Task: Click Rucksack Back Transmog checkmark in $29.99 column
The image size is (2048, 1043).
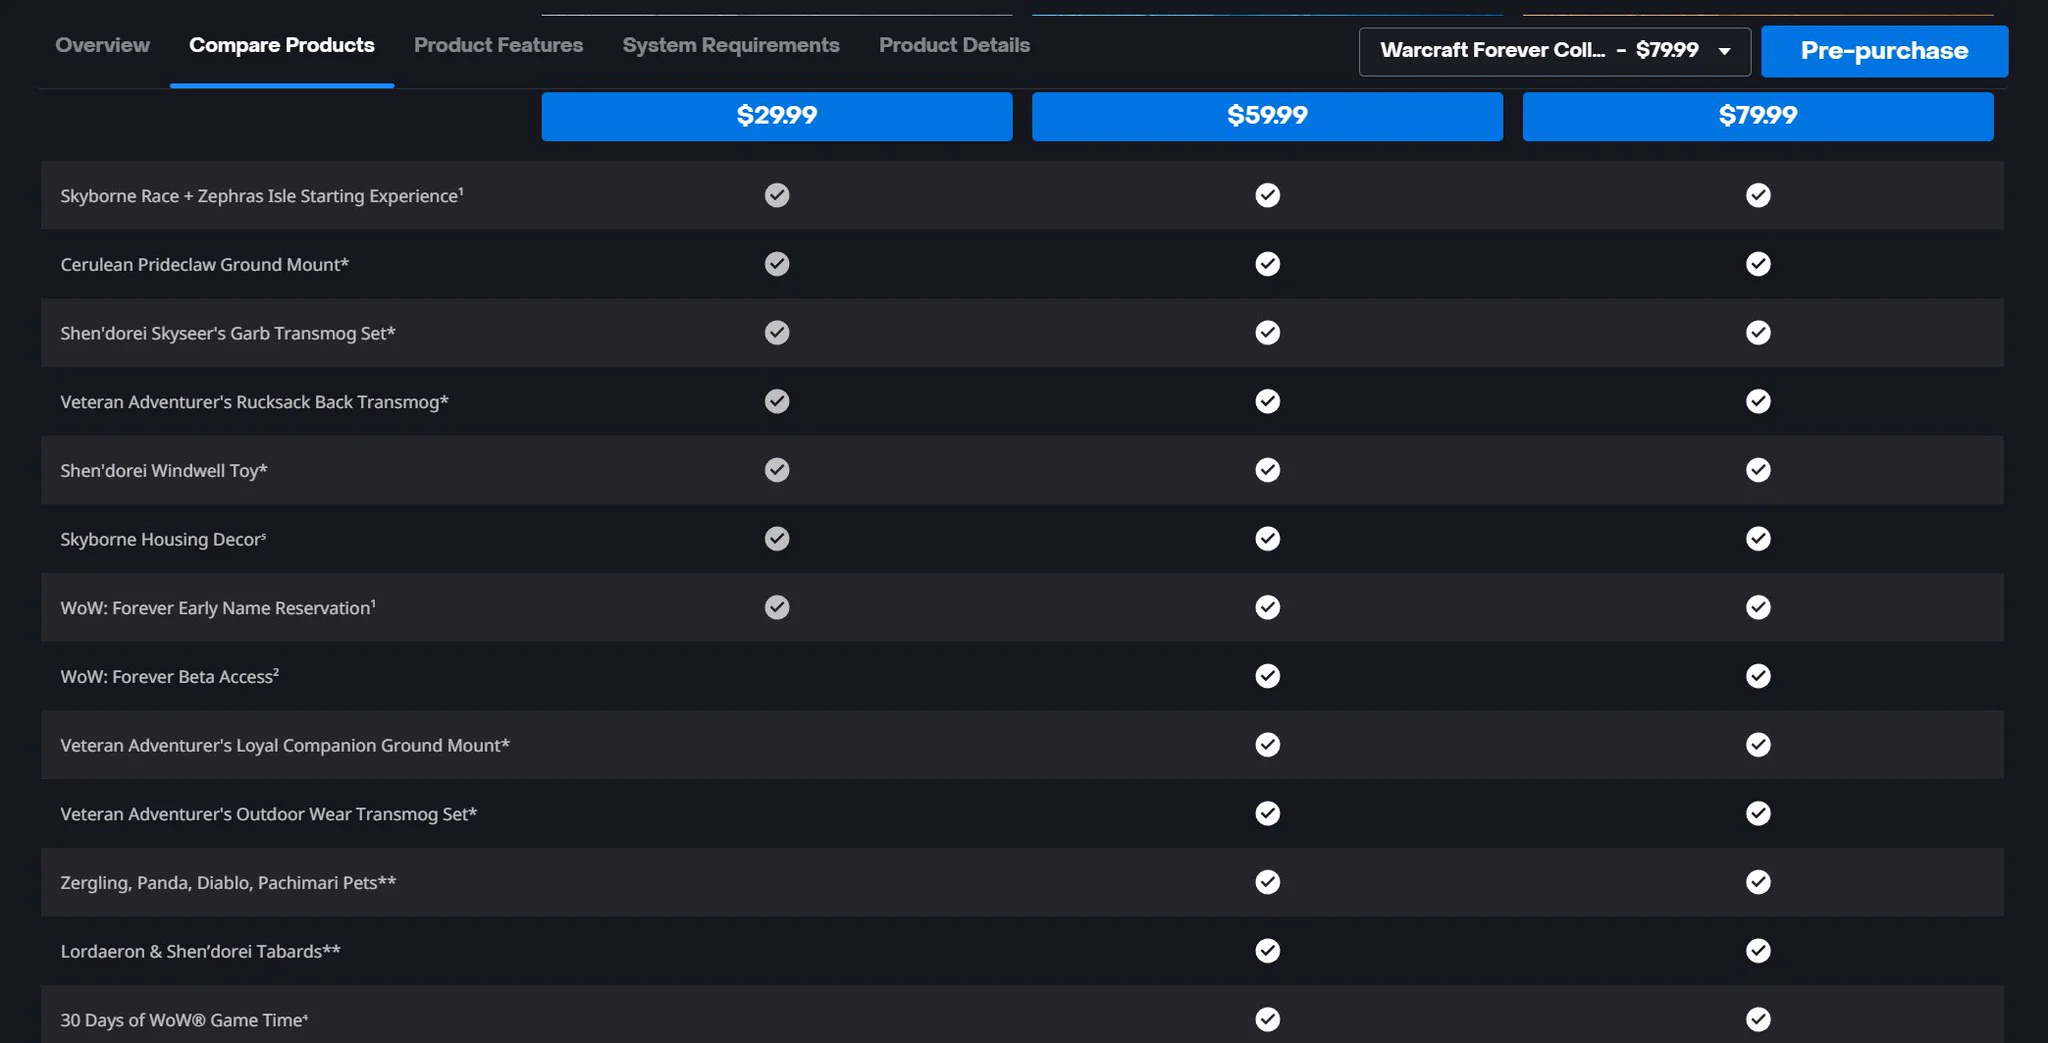Action: 777,401
